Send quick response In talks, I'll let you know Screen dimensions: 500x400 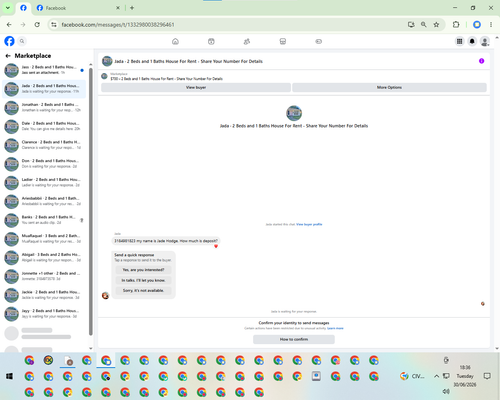(143, 280)
